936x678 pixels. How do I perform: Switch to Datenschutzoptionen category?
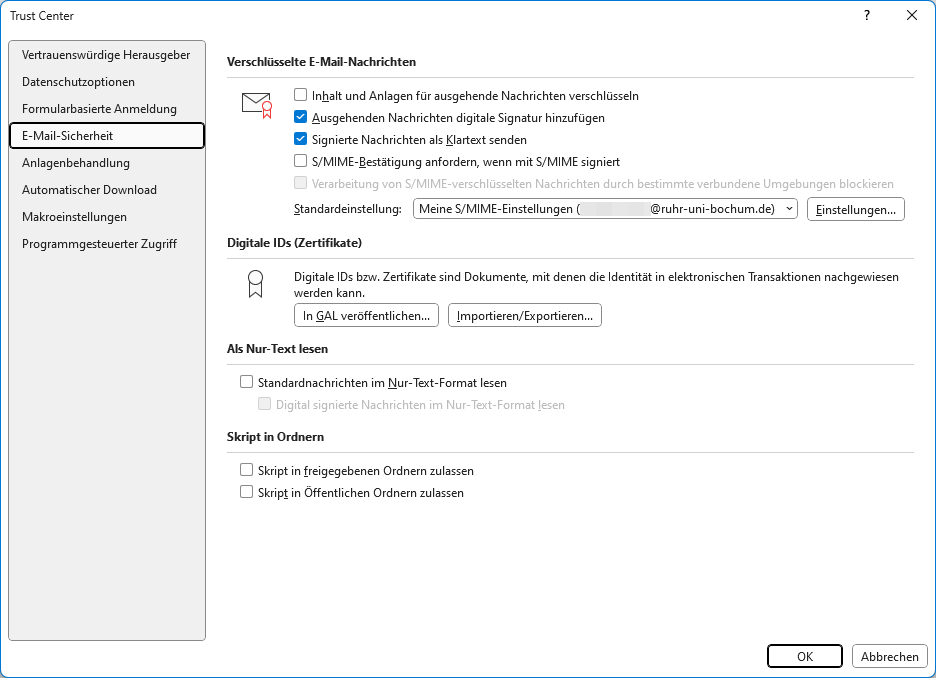point(78,82)
